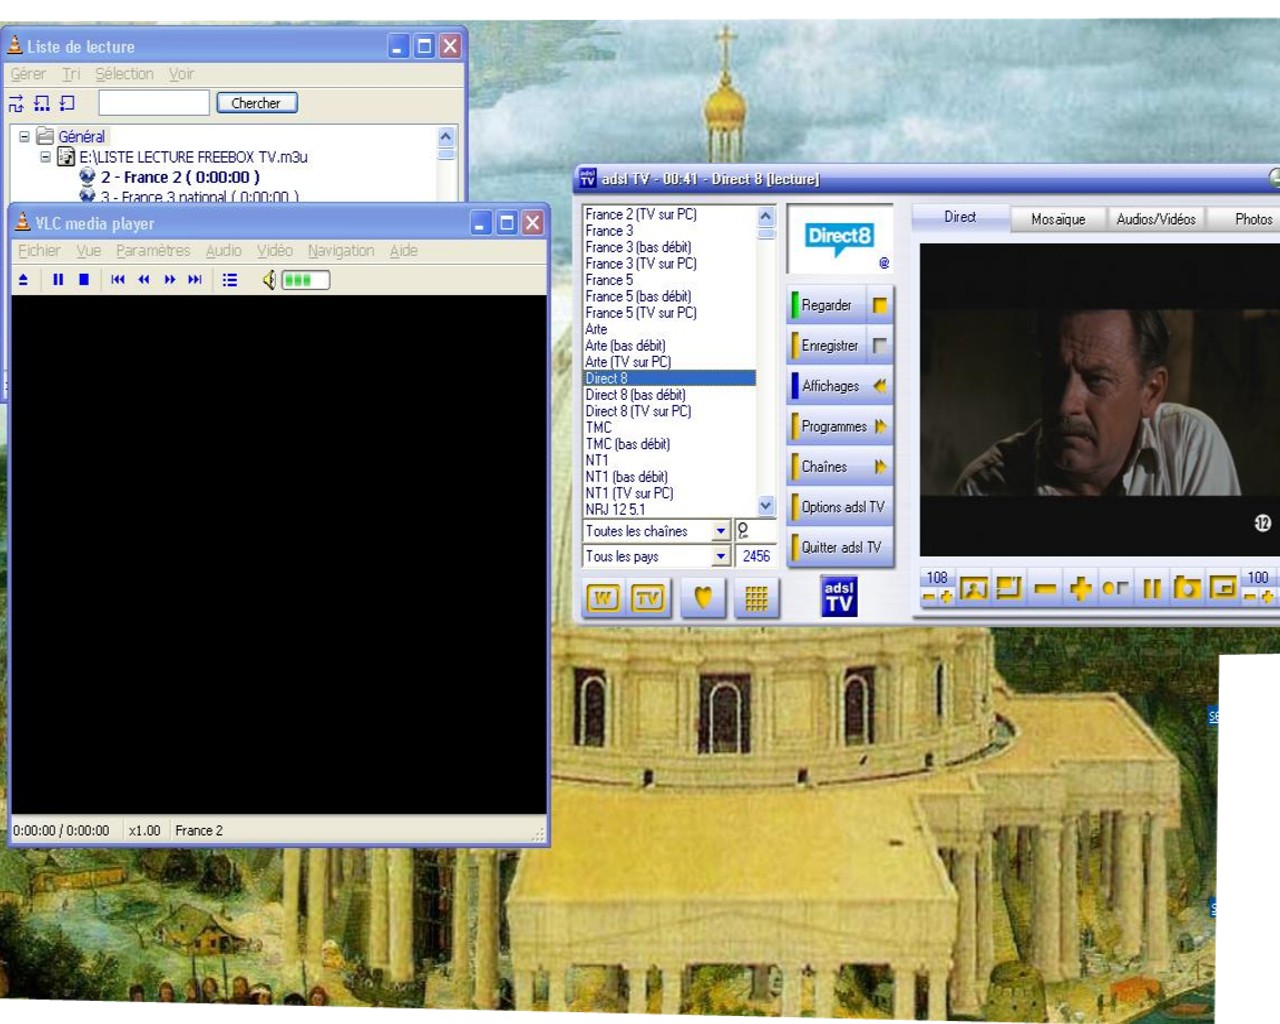Image resolution: width=1280 pixels, height=1024 pixels.
Task: Toggle the grey square next to Enregistrer
Action: tap(880, 346)
